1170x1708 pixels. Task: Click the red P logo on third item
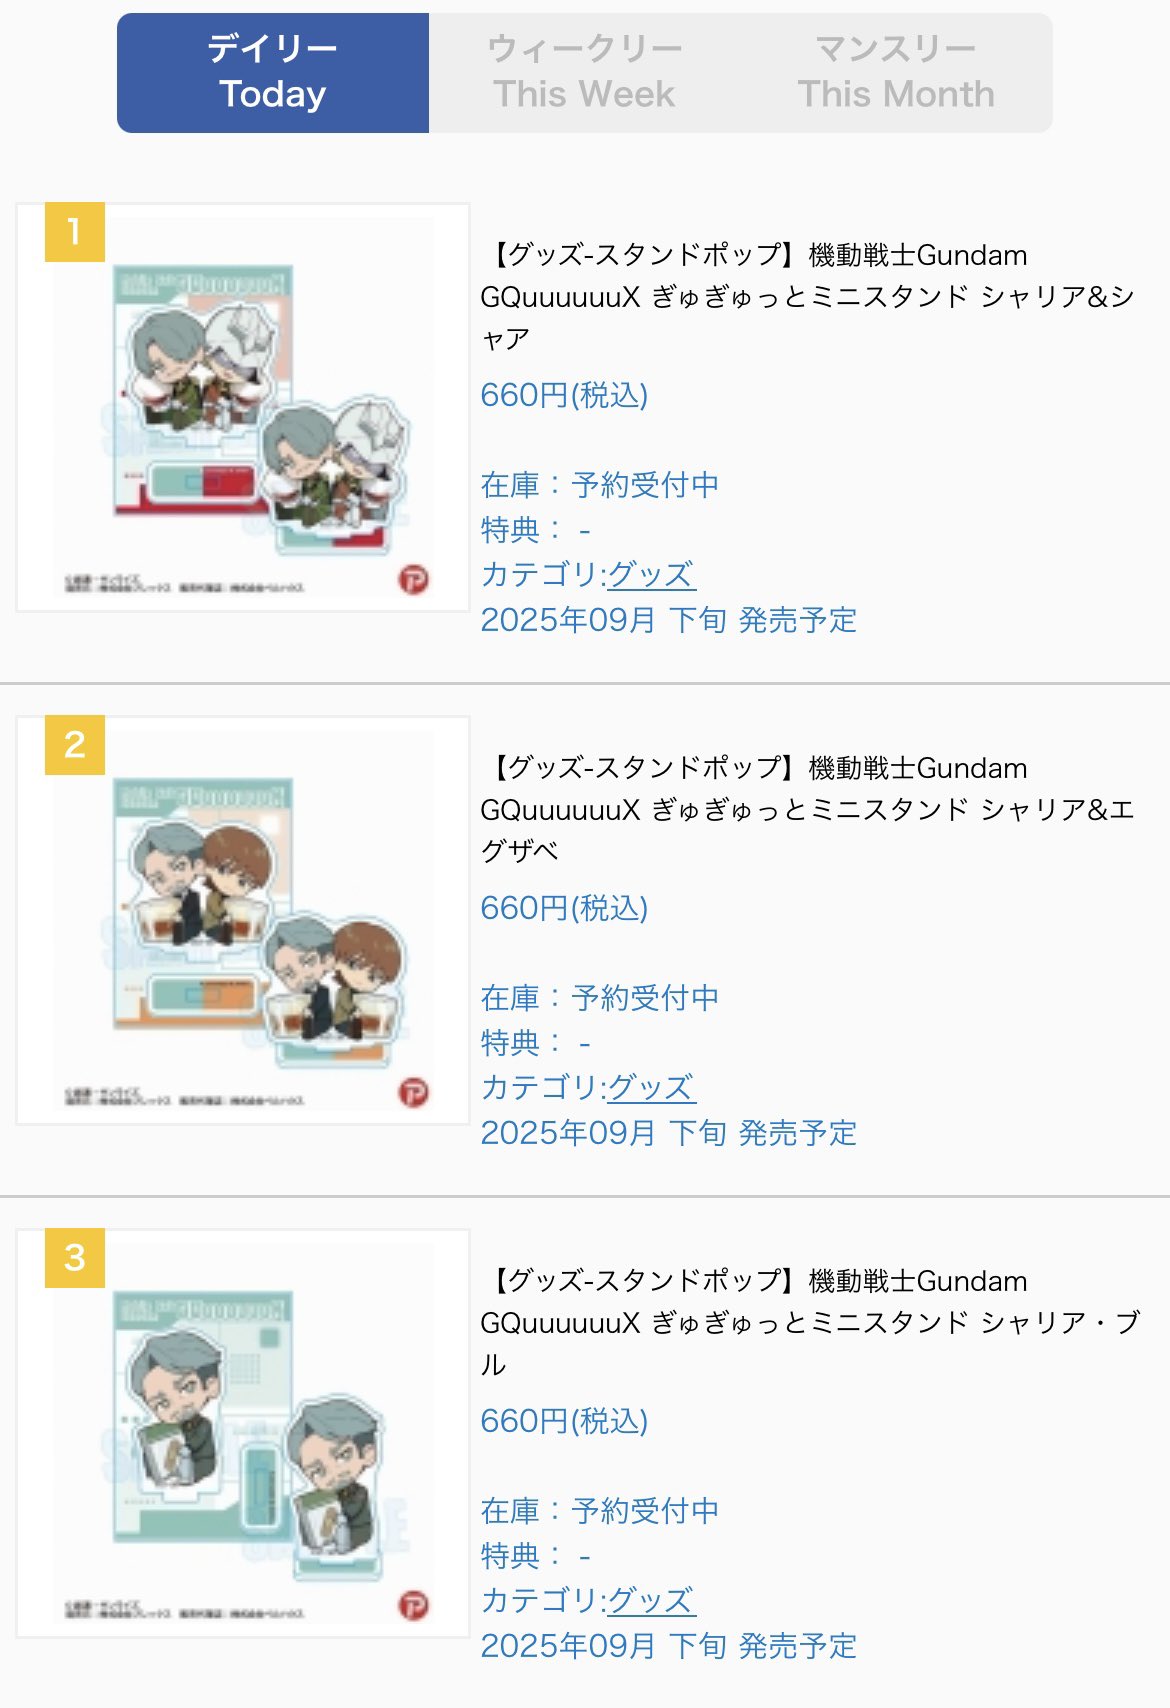click(414, 1605)
